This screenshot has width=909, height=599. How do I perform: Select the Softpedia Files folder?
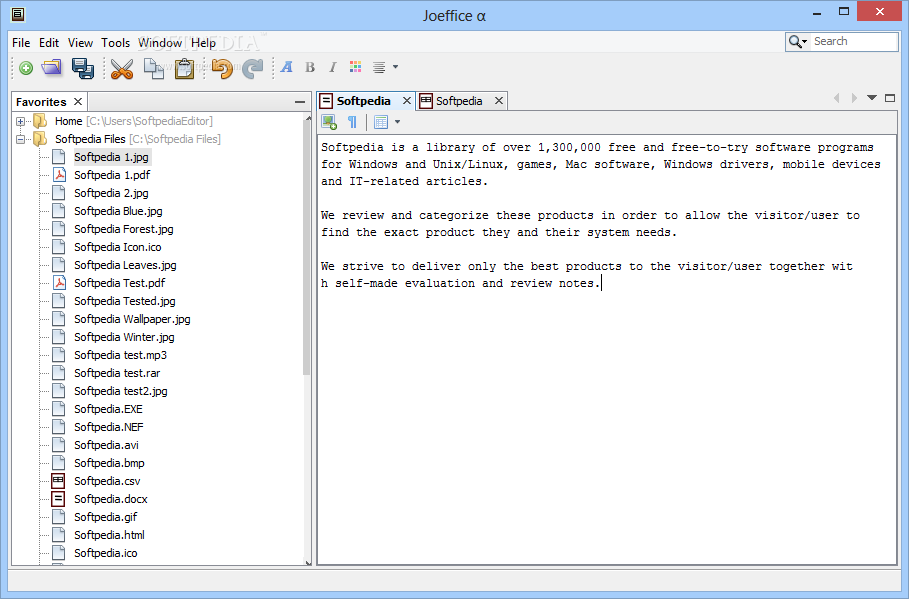[138, 139]
